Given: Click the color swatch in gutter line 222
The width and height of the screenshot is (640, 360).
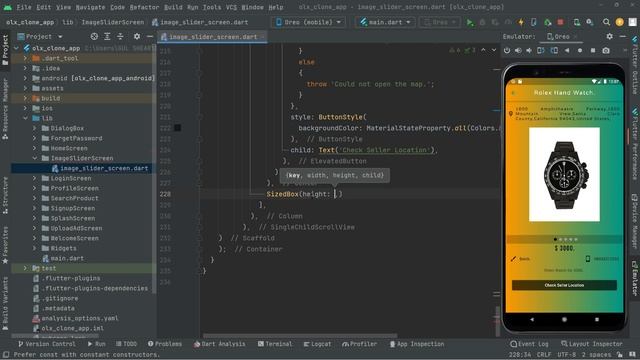Looking at the screenshot, I should click(178, 128).
